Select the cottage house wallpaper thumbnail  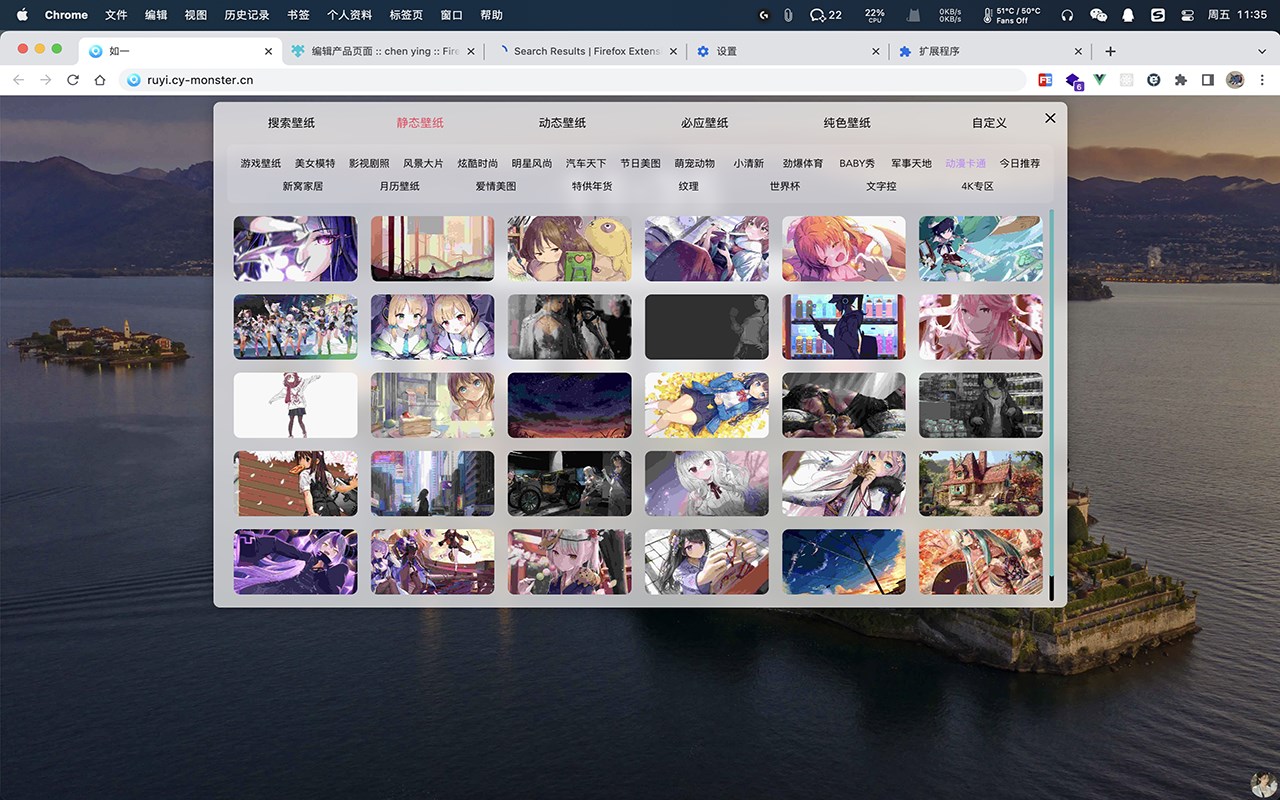click(980, 484)
